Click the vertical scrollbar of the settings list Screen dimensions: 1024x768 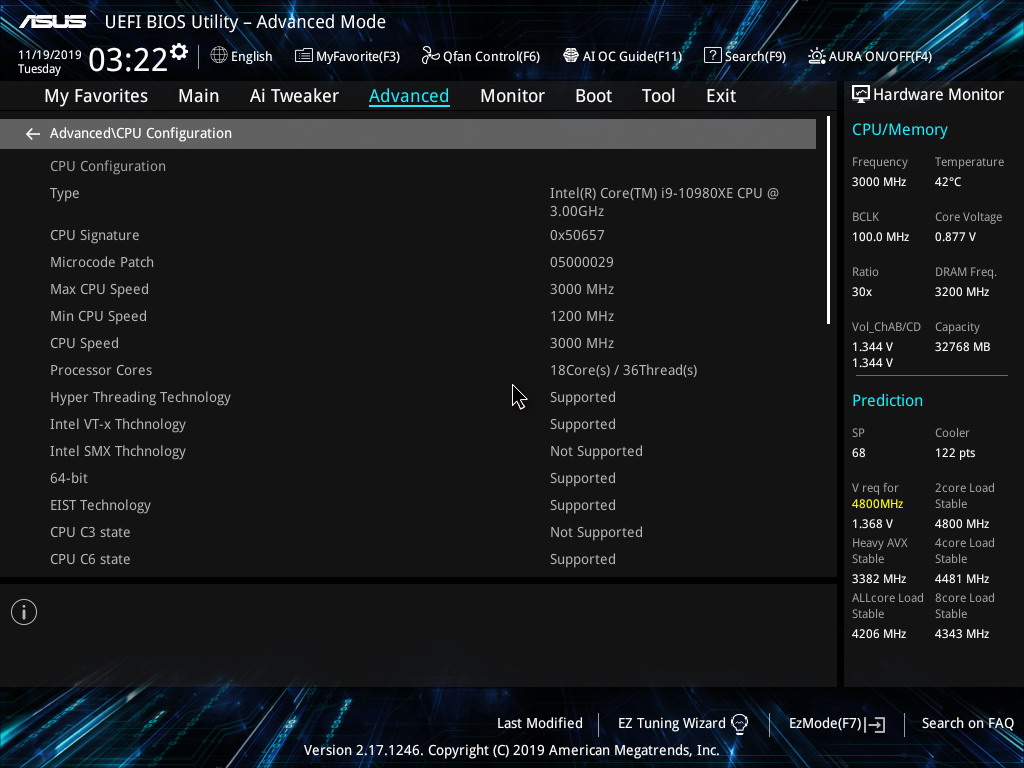(828, 220)
